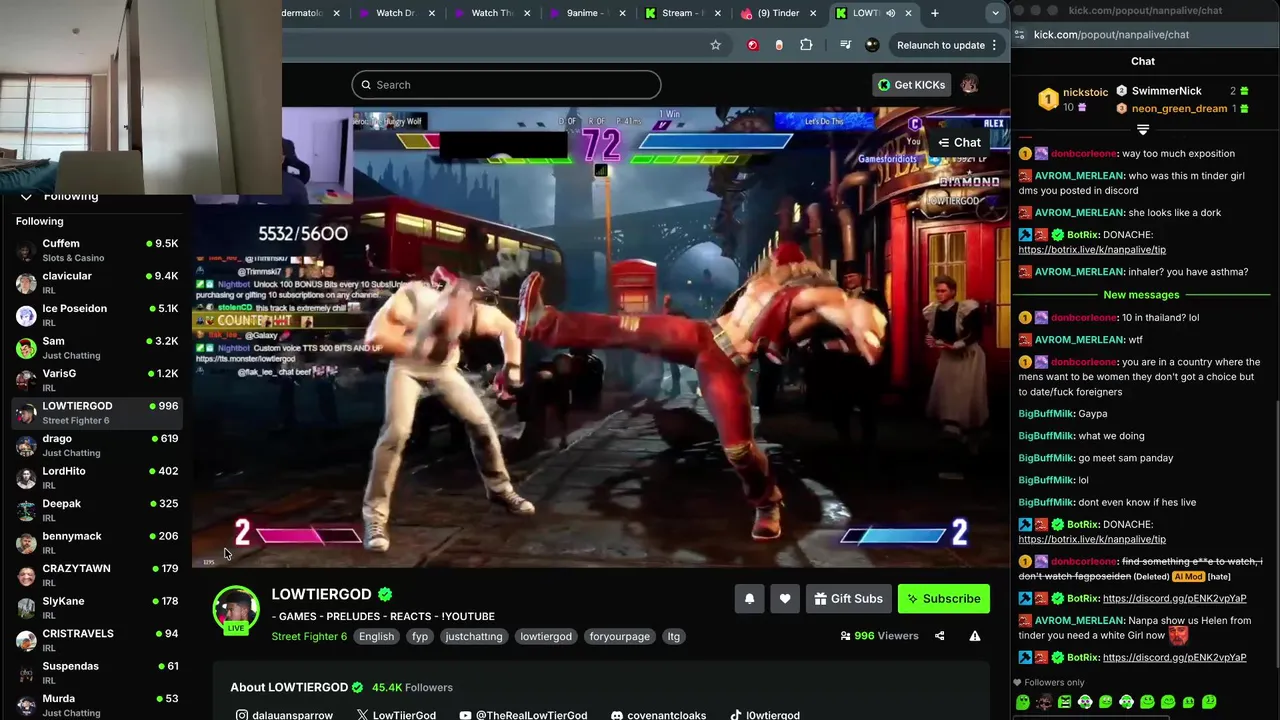Bookmark this page with the star icon
1280x720 pixels.
(x=715, y=45)
